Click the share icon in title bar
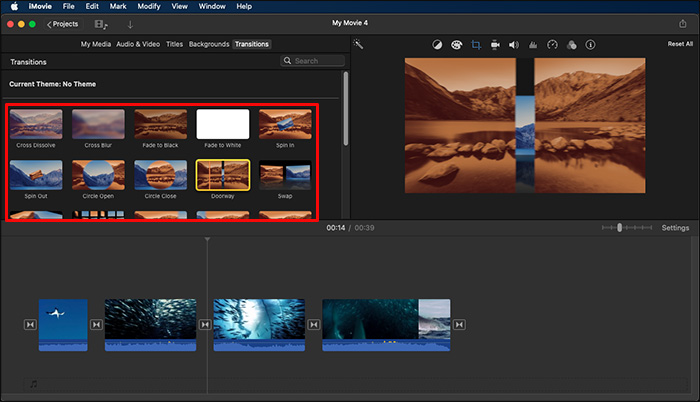This screenshot has height=402, width=700. point(682,23)
